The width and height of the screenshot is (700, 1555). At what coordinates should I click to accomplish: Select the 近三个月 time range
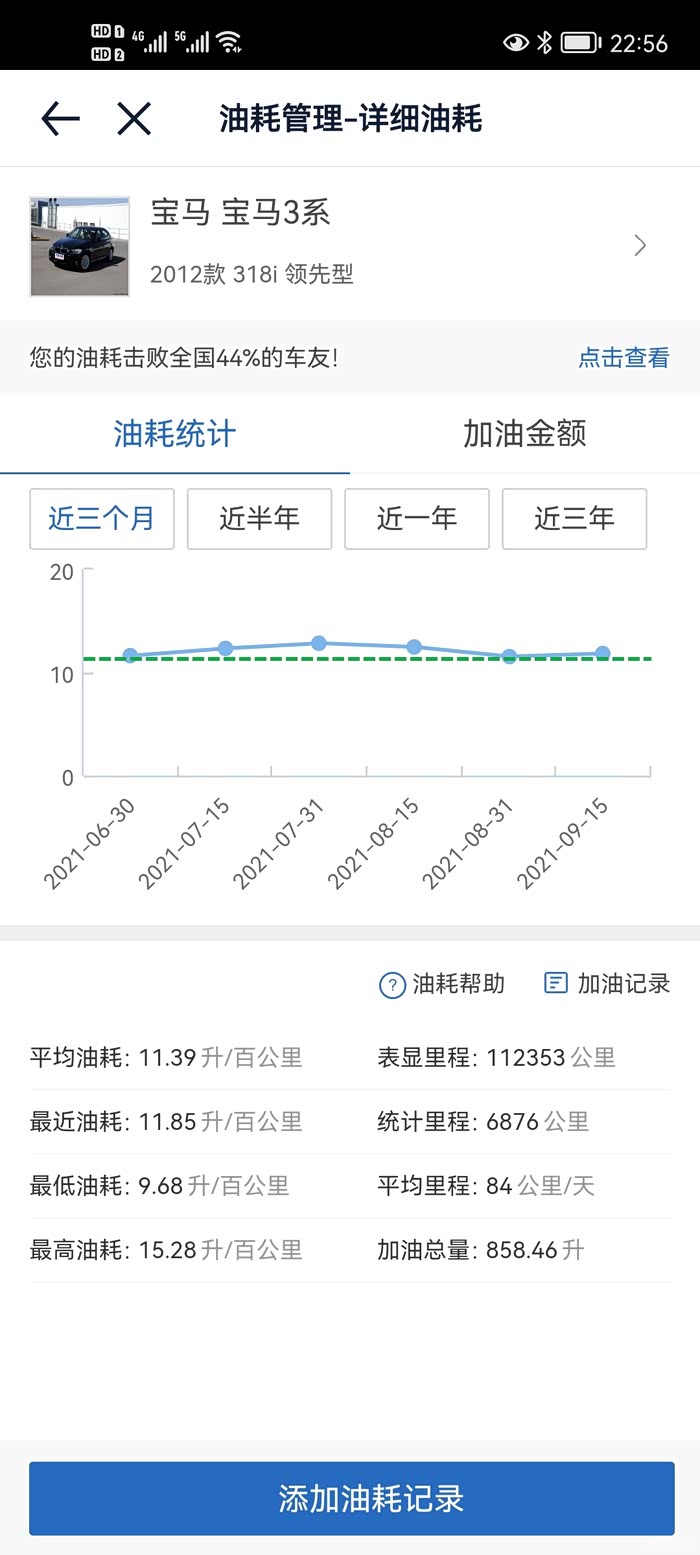102,518
